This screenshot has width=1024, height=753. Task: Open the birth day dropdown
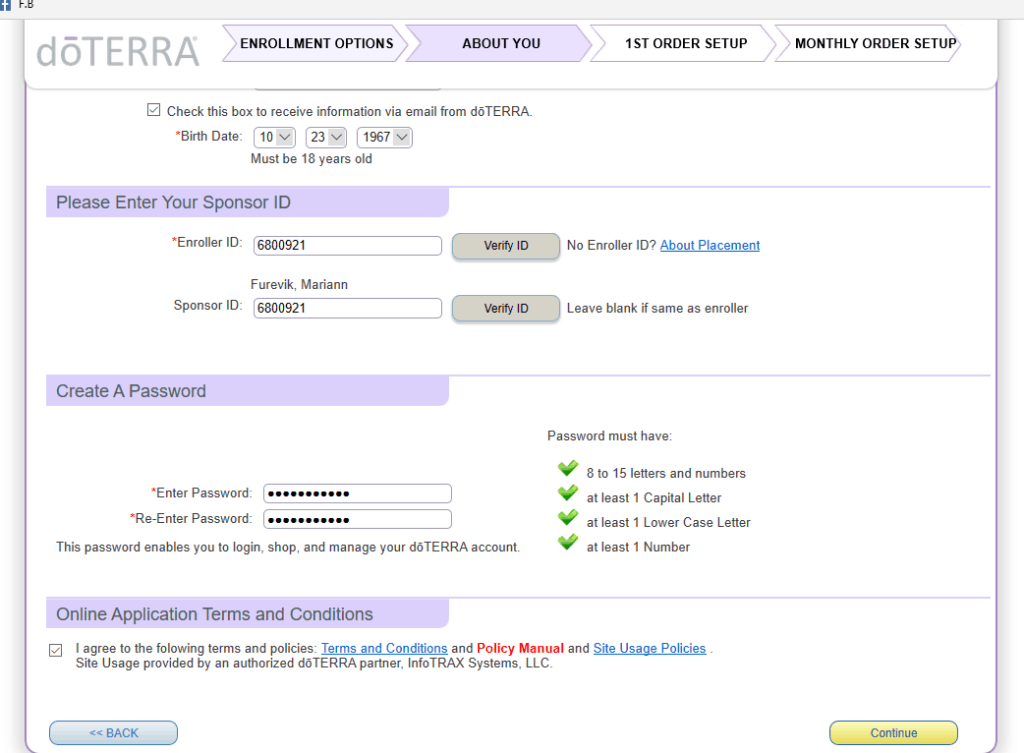326,137
